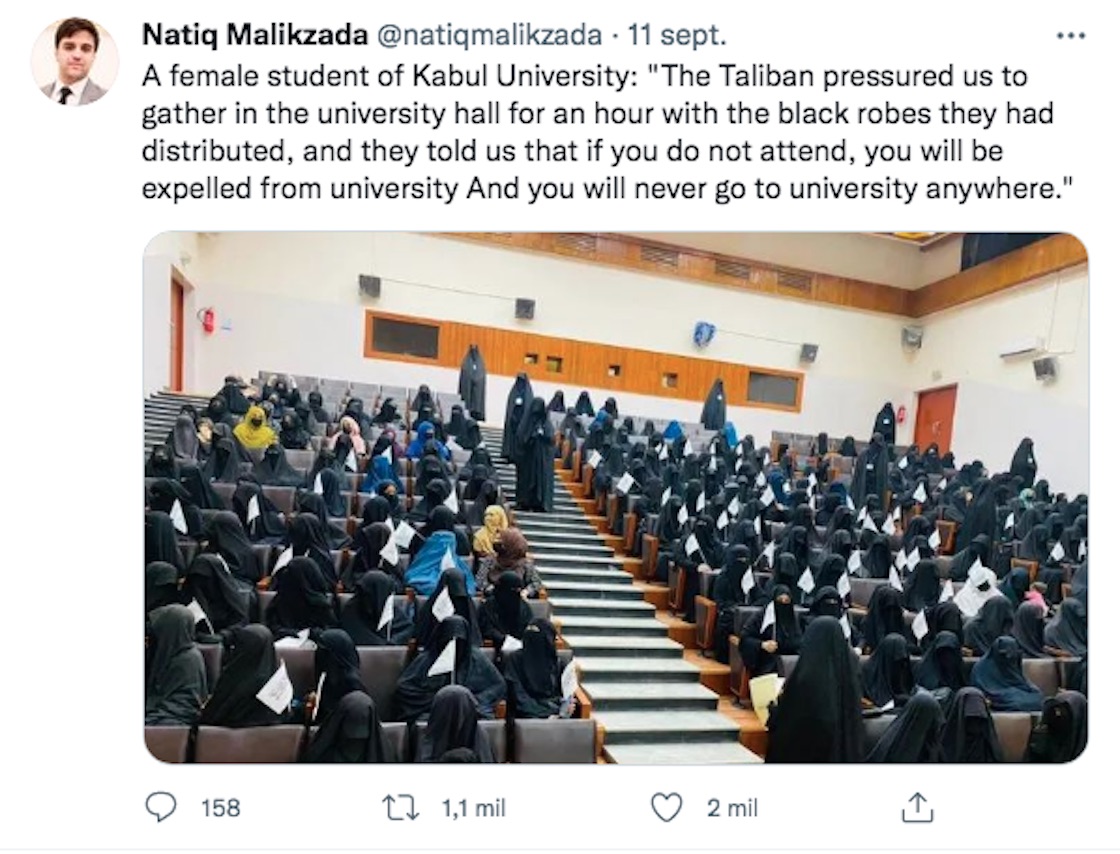This screenshot has width=1120, height=854.
Task: Open the share tweet icon
Action: (917, 807)
